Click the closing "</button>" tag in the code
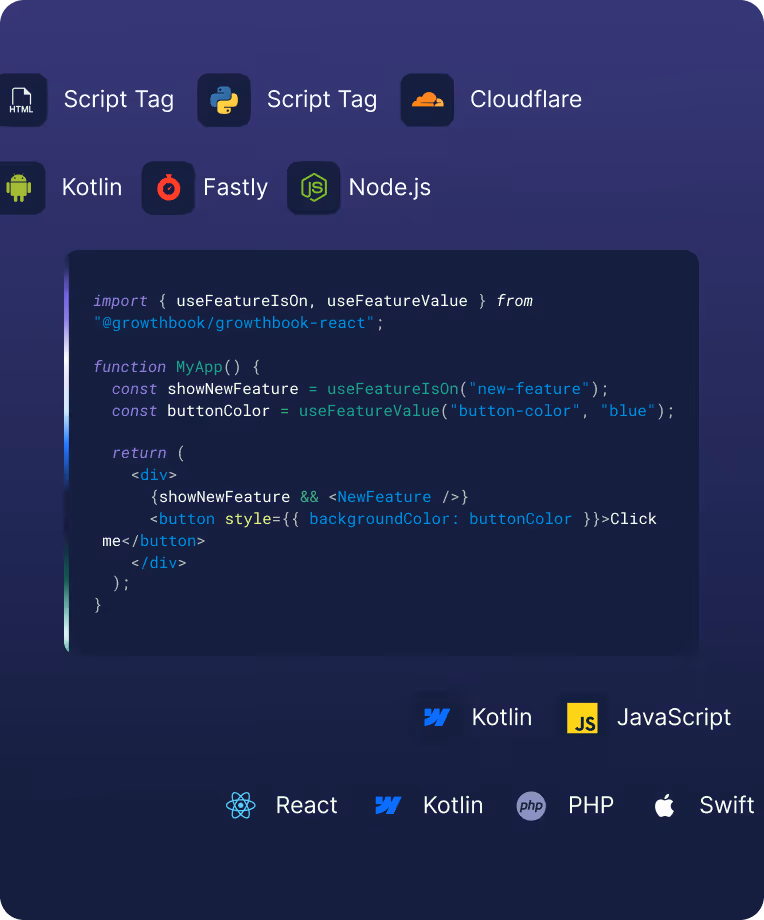 (x=163, y=541)
